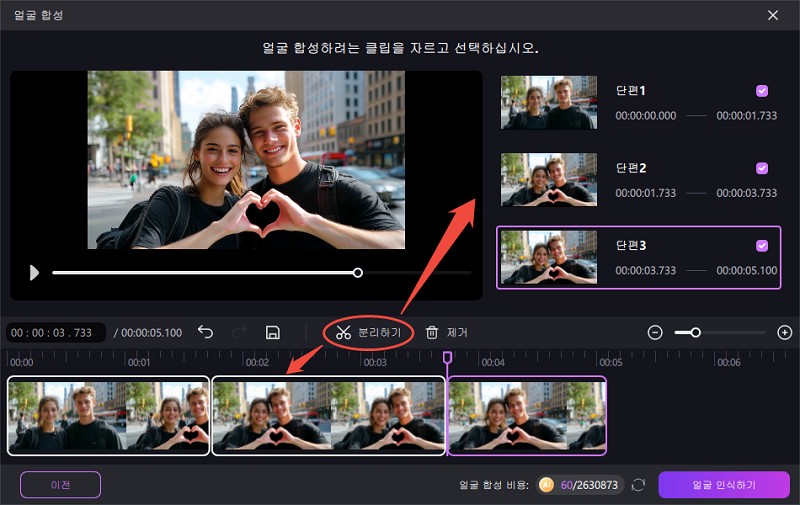
Task: Uncheck the 단편2 checkbox
Action: pyautogui.click(x=762, y=168)
